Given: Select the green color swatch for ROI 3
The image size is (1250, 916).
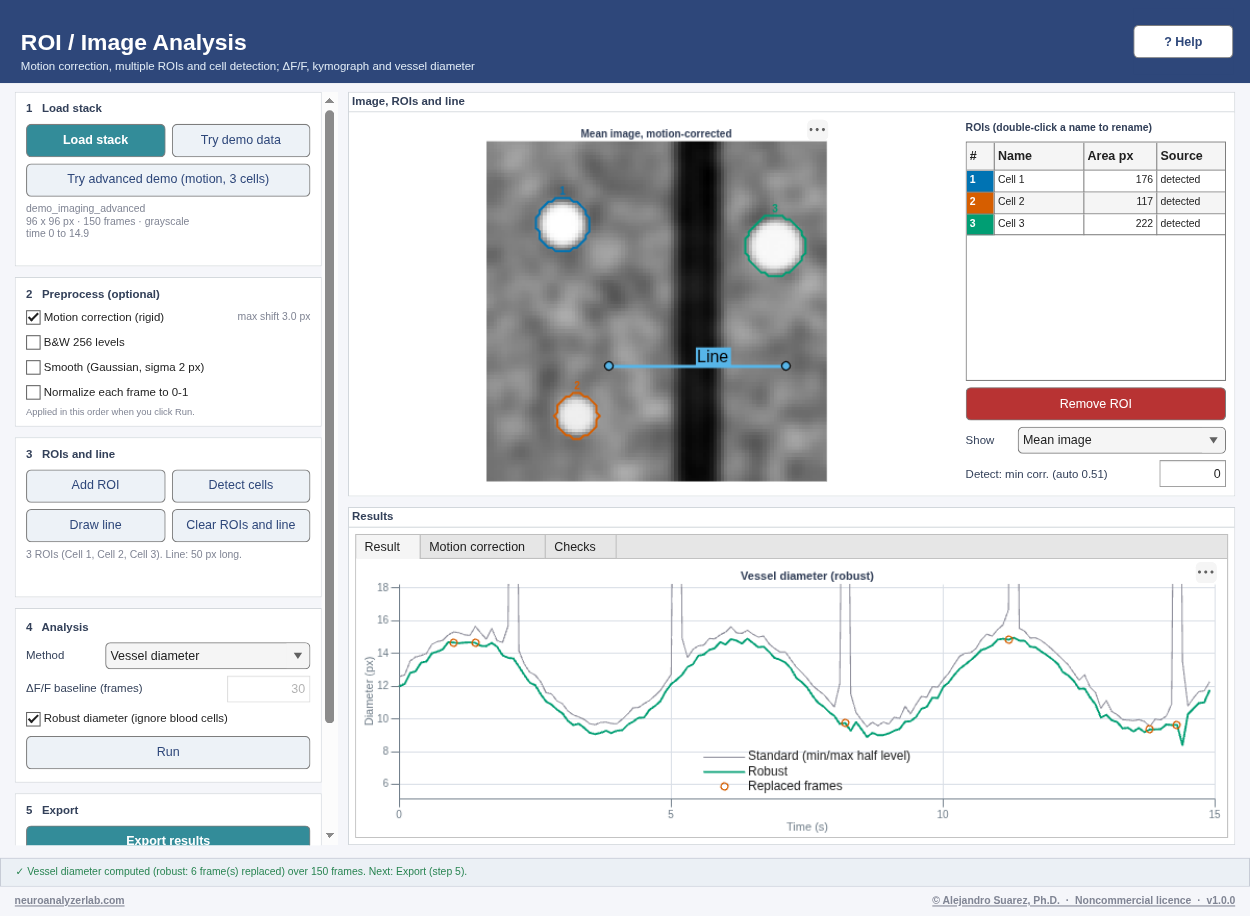Looking at the screenshot, I should click(980, 224).
